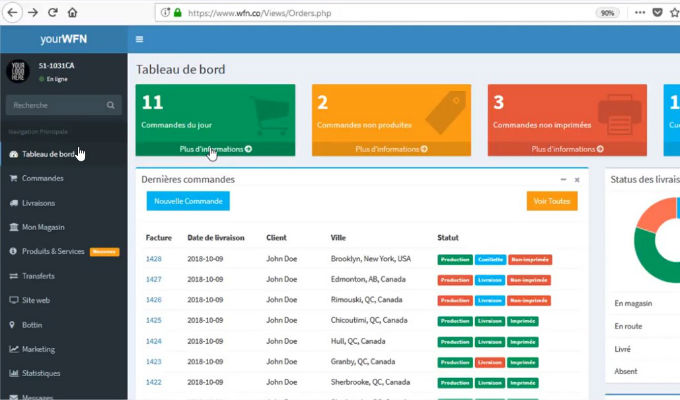Click the Commandes shopping cart icon
The image size is (680, 400).
coord(13,178)
